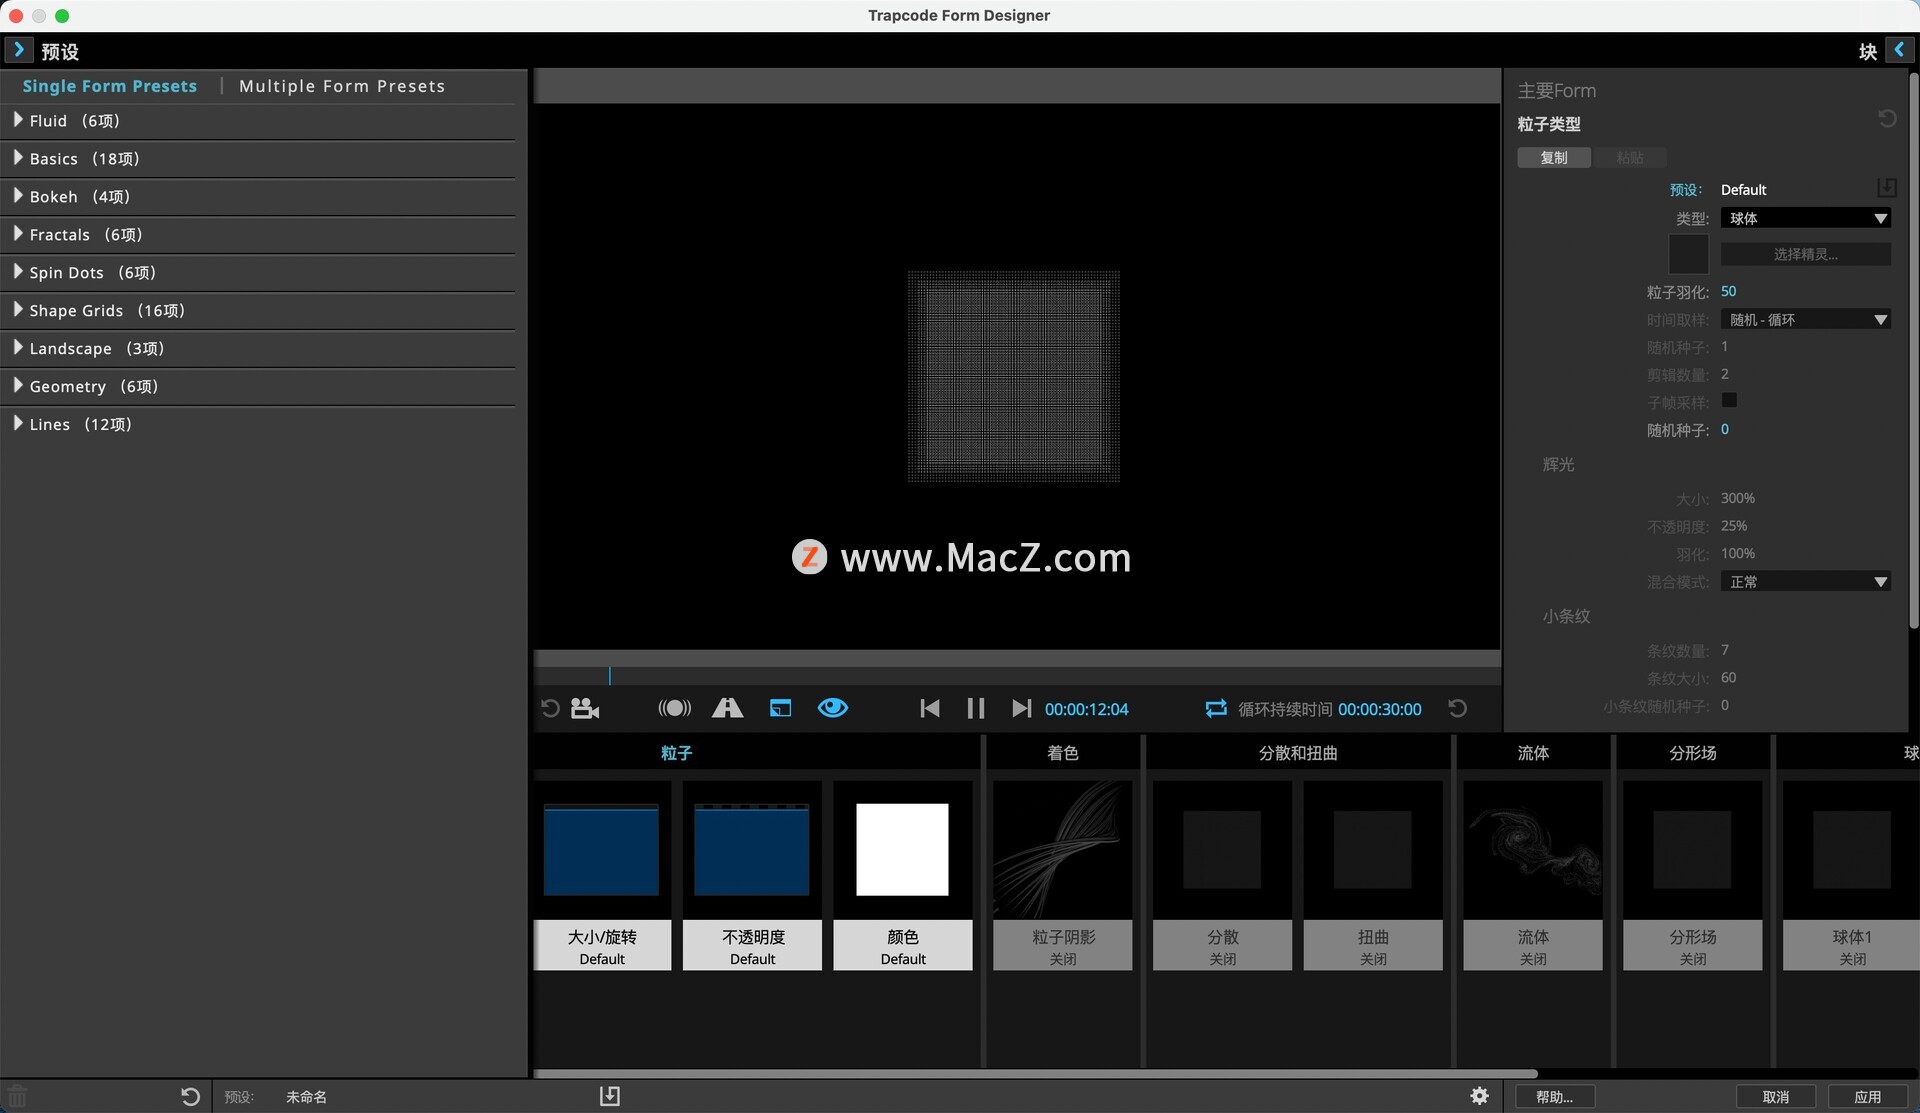The height and width of the screenshot is (1113, 1920).
Task: Click the blue playhead marker on timeline
Action: [609, 676]
